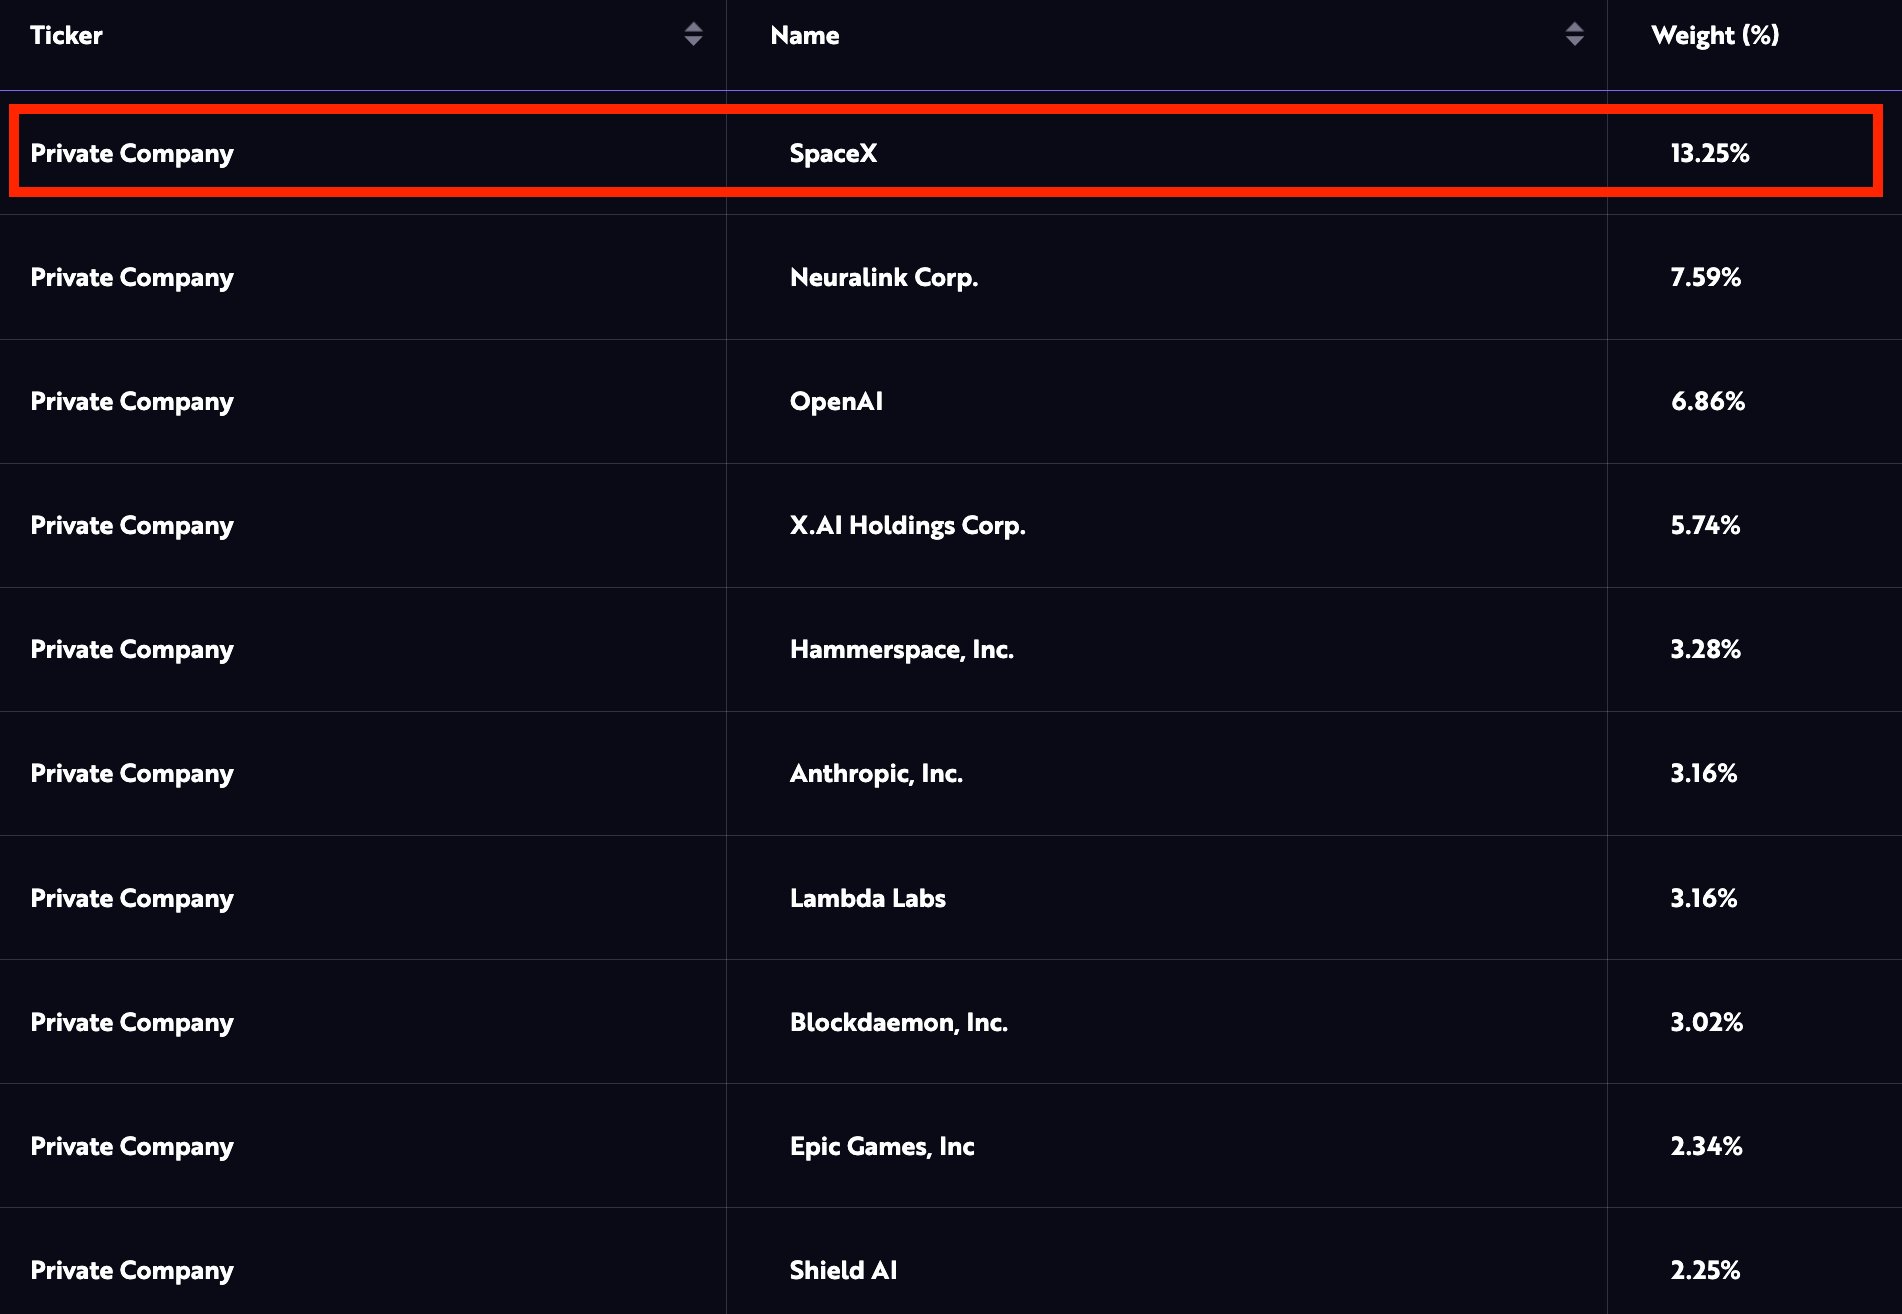Click the 7.59% weight cell
This screenshot has height=1314, width=1902.
pyautogui.click(x=1705, y=278)
